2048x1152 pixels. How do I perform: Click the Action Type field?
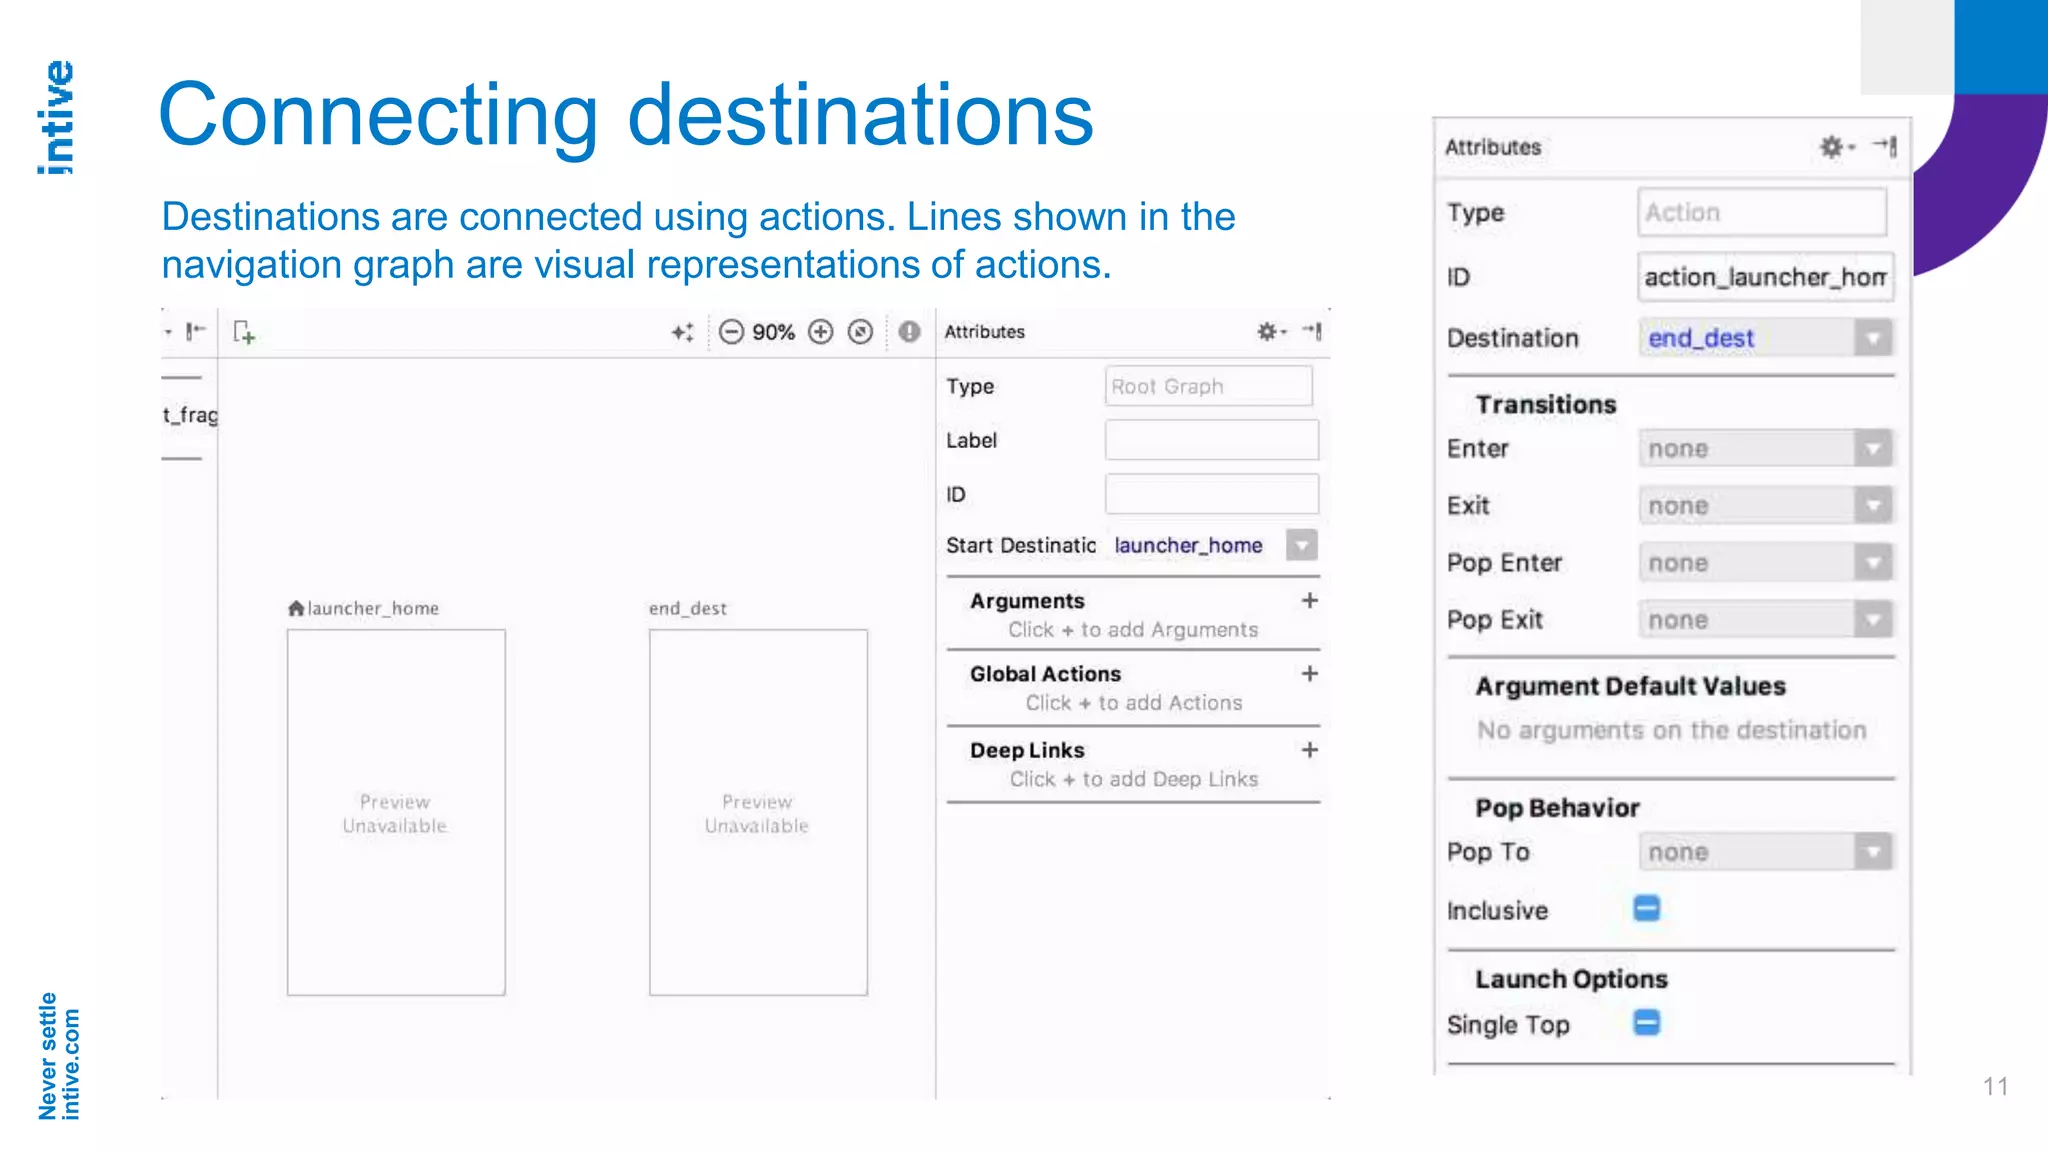coord(1762,212)
